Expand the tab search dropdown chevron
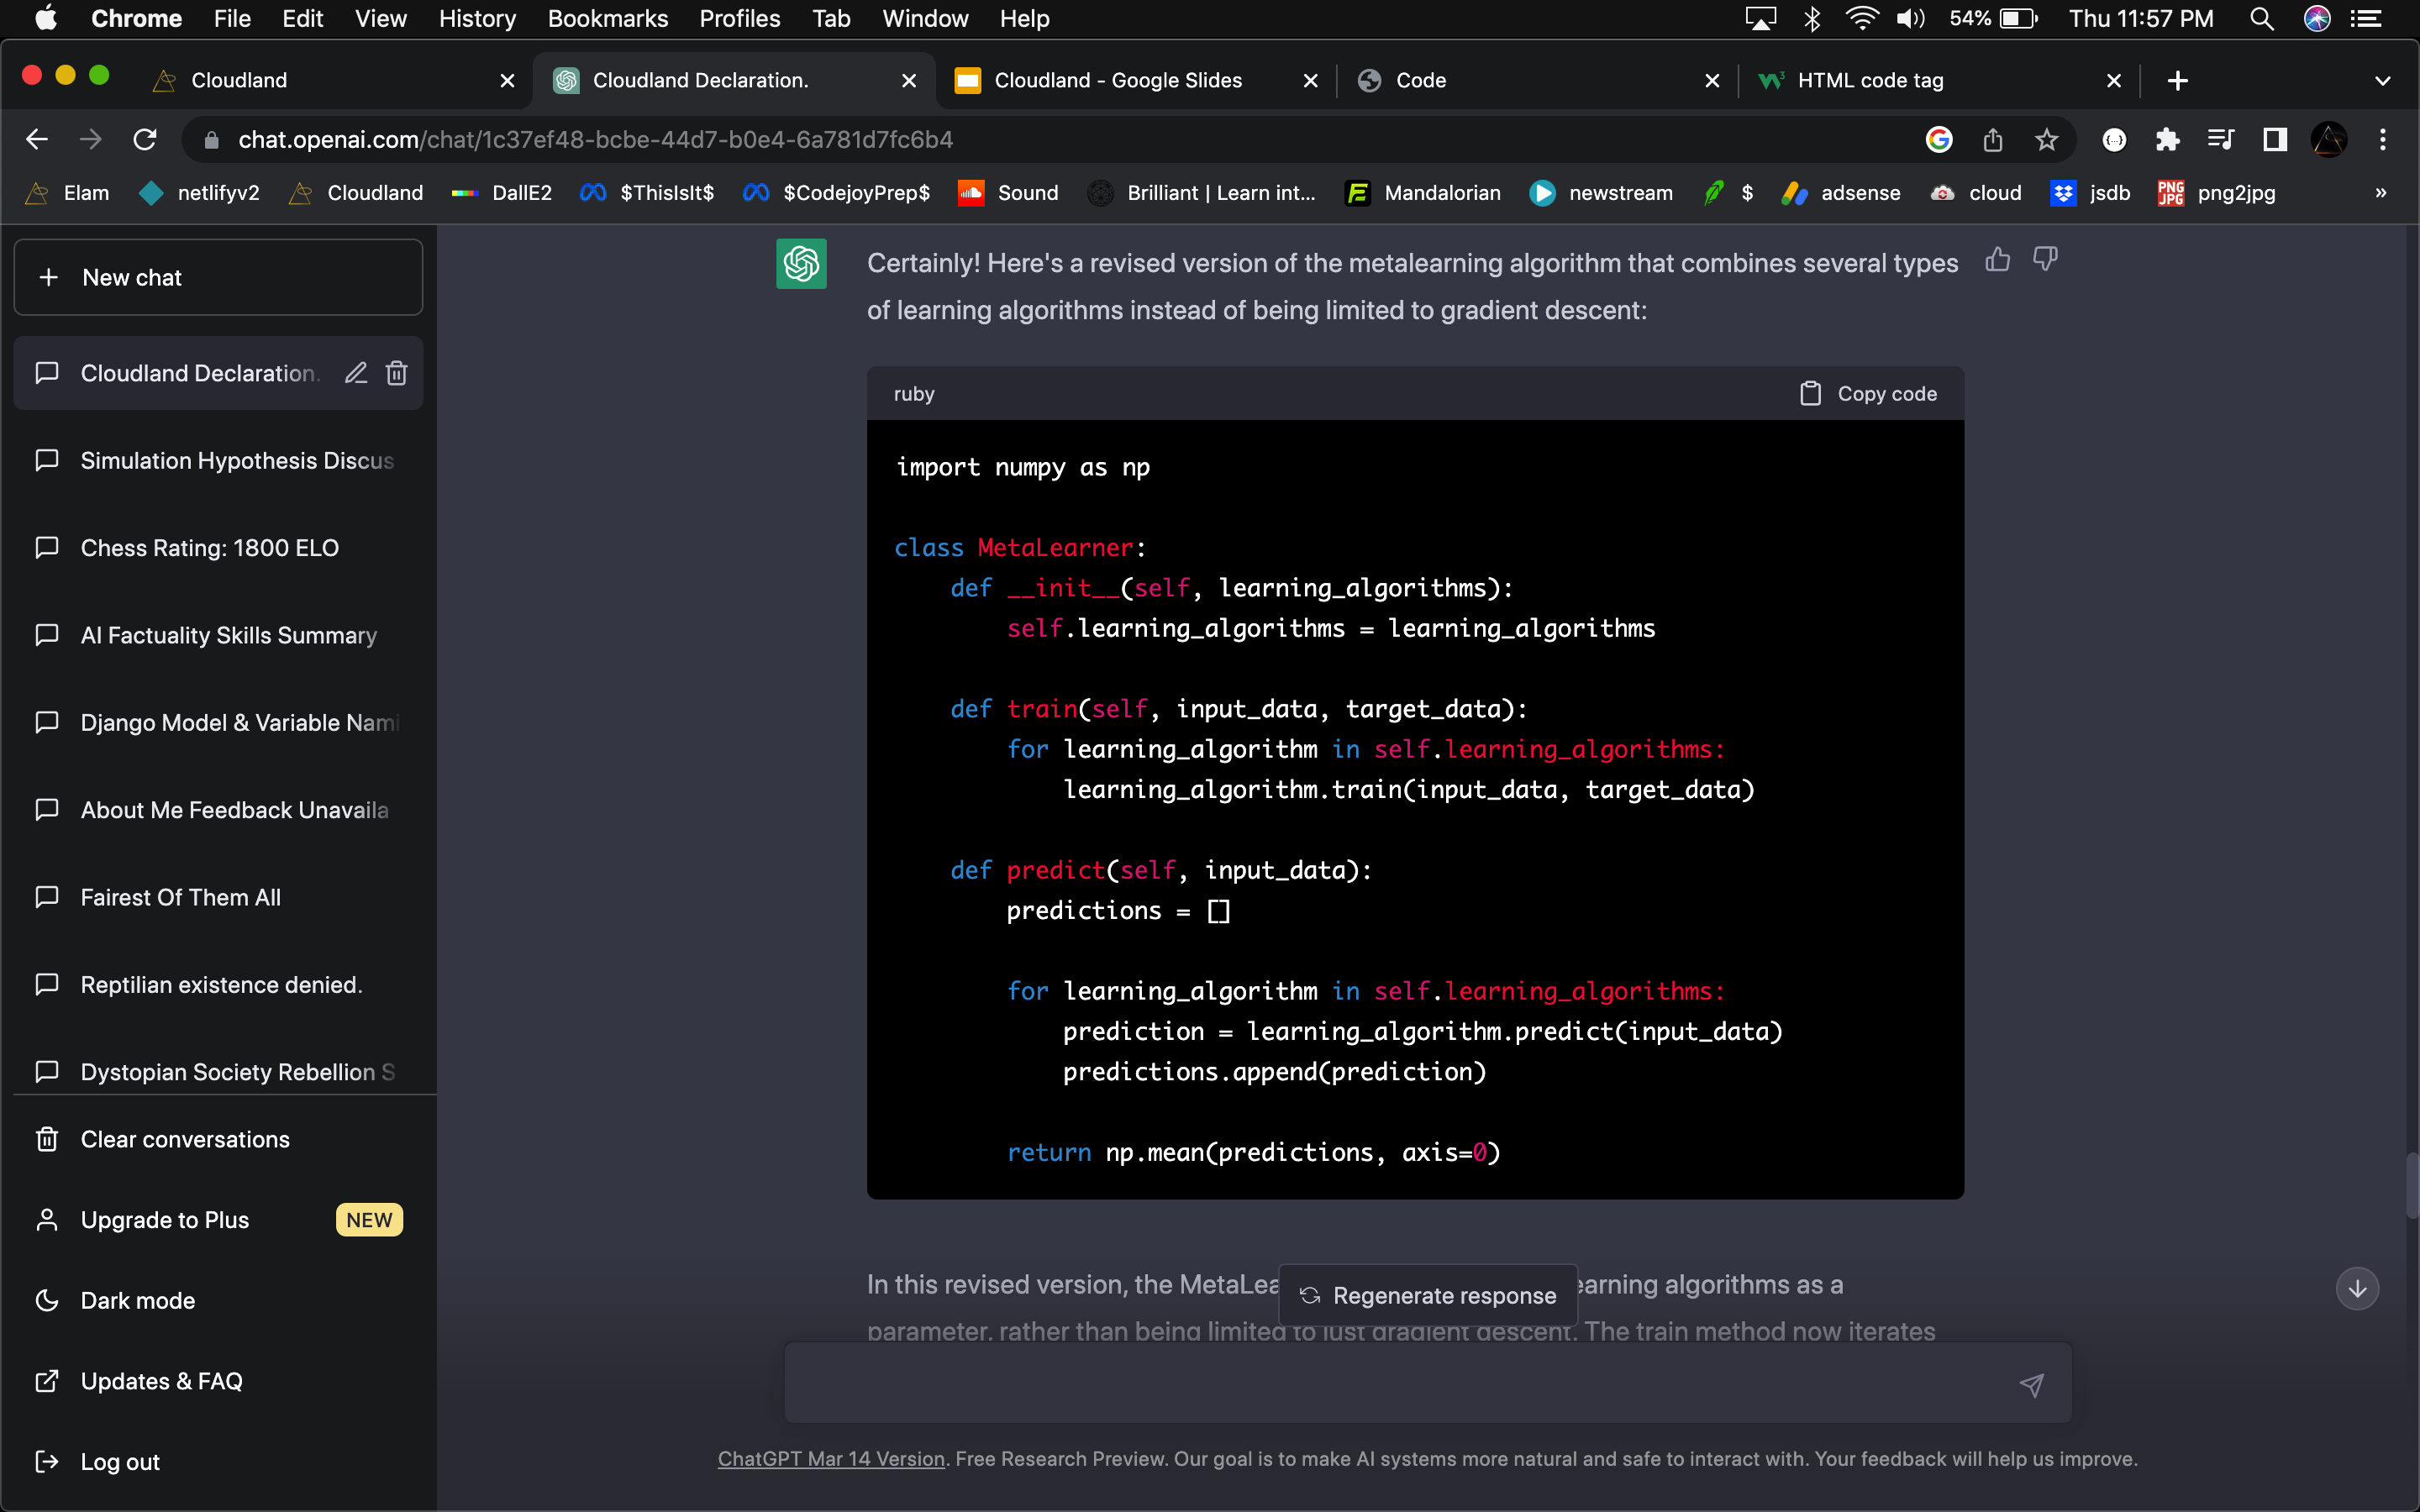The image size is (2420, 1512). click(x=2383, y=80)
